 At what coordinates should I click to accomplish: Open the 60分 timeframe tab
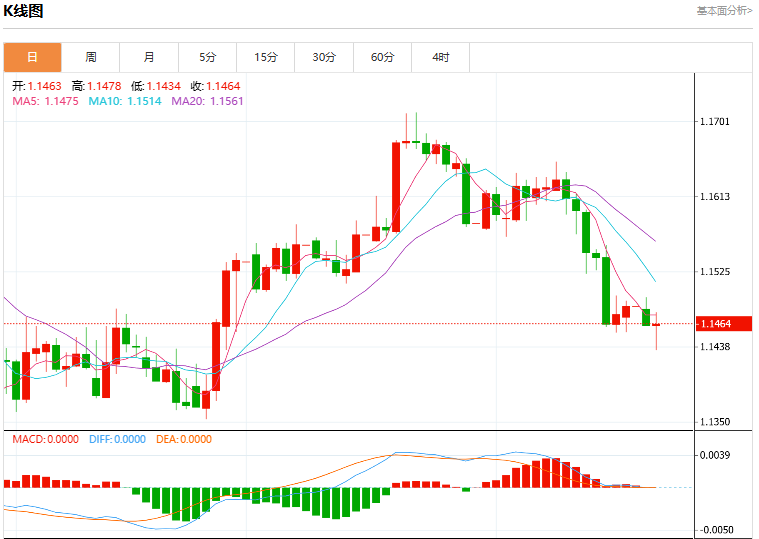(x=382, y=57)
